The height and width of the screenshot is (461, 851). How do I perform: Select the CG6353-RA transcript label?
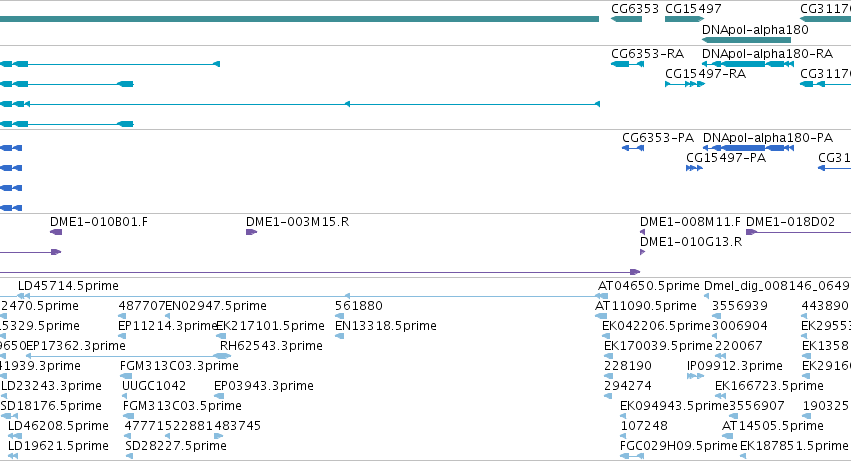pyautogui.click(x=647, y=54)
